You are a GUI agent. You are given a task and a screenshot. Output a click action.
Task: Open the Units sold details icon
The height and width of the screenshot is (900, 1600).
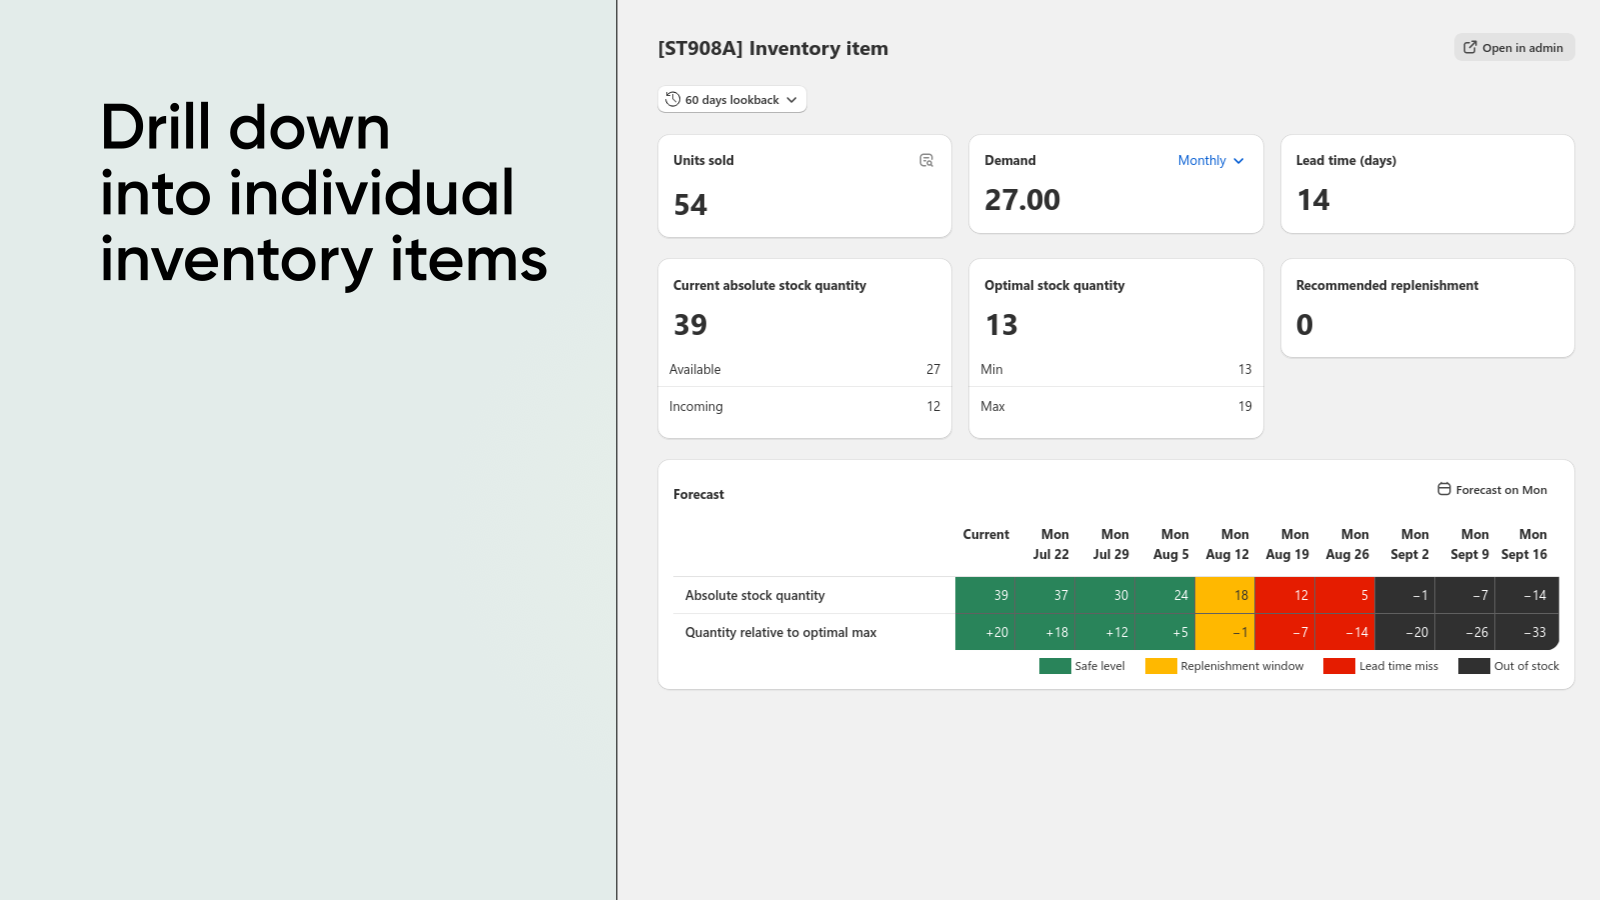926,160
